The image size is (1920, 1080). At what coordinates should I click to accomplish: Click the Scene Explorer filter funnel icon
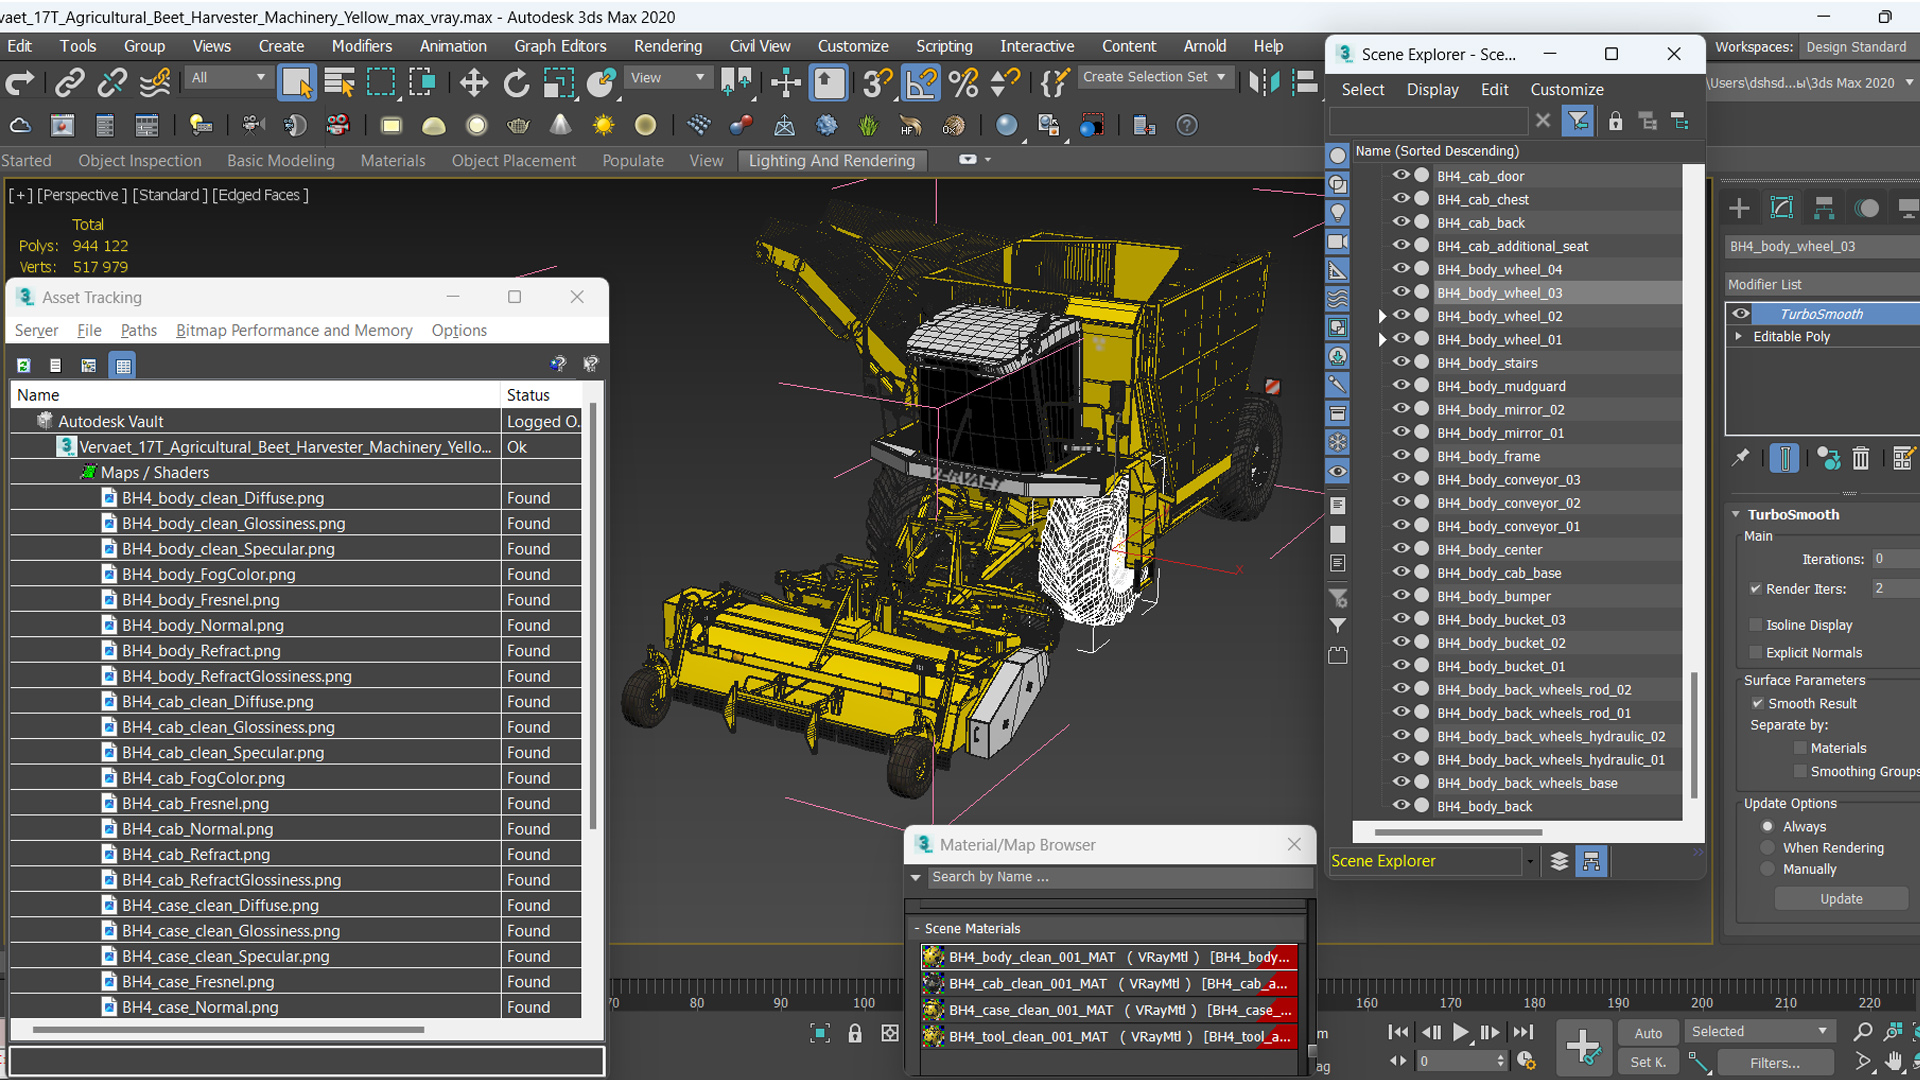(1578, 121)
